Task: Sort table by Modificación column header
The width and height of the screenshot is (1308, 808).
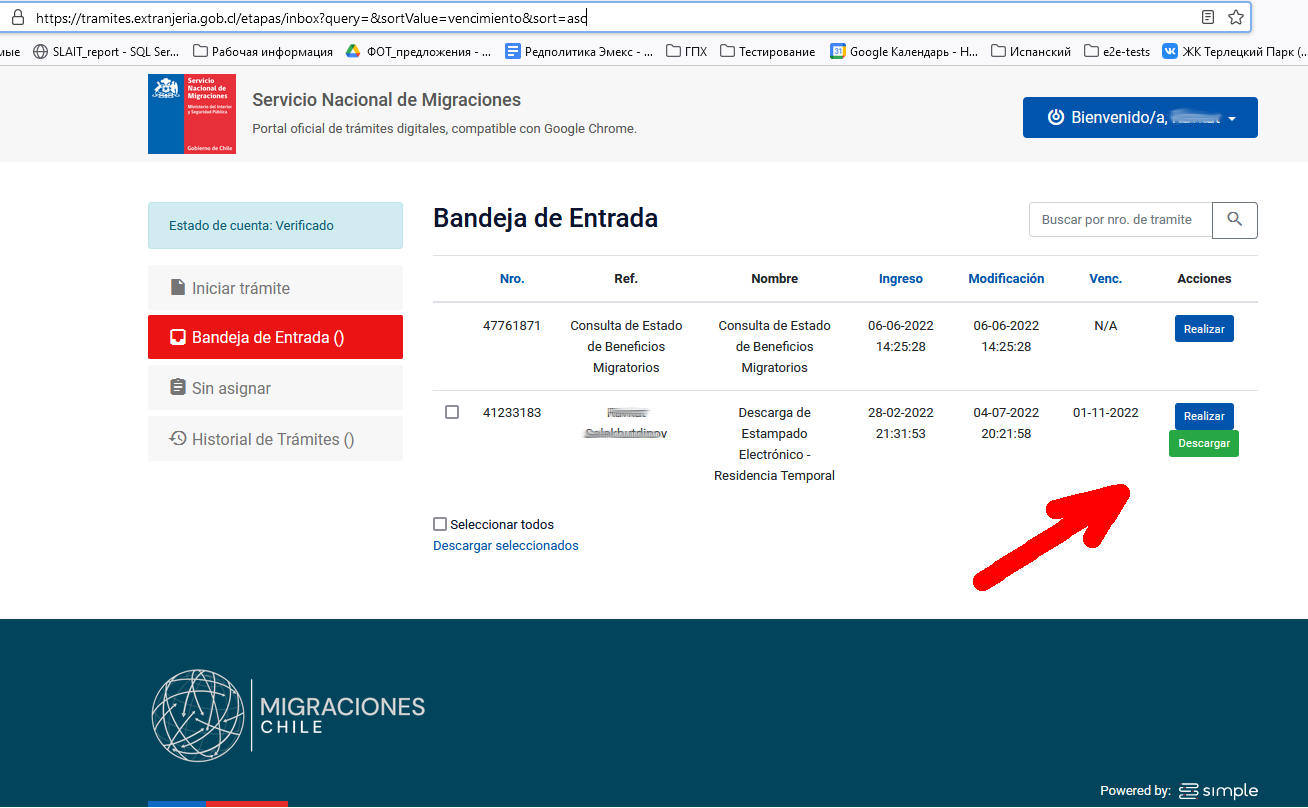Action: [1005, 279]
